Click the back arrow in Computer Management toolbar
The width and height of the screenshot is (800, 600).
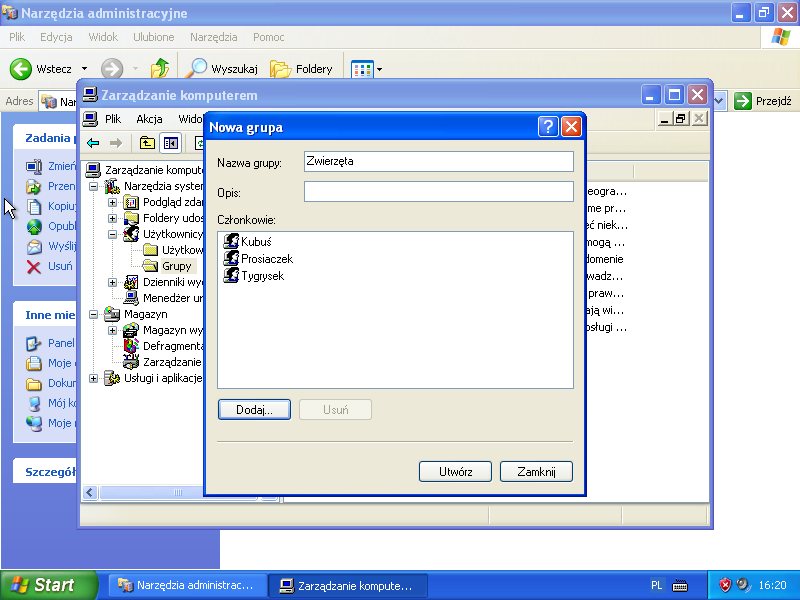[93, 143]
